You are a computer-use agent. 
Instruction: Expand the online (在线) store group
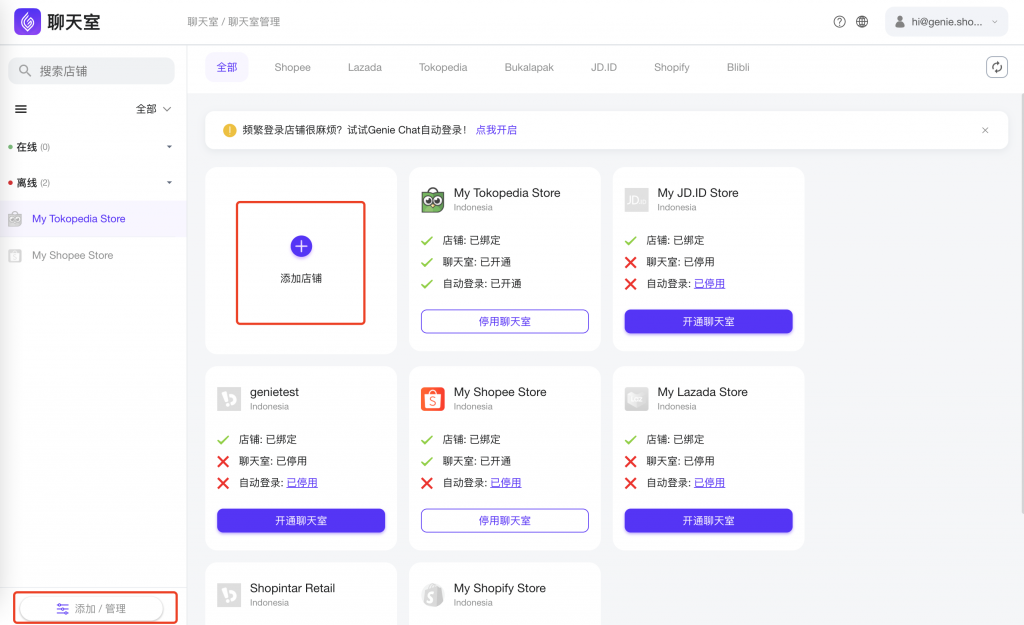(x=170, y=147)
